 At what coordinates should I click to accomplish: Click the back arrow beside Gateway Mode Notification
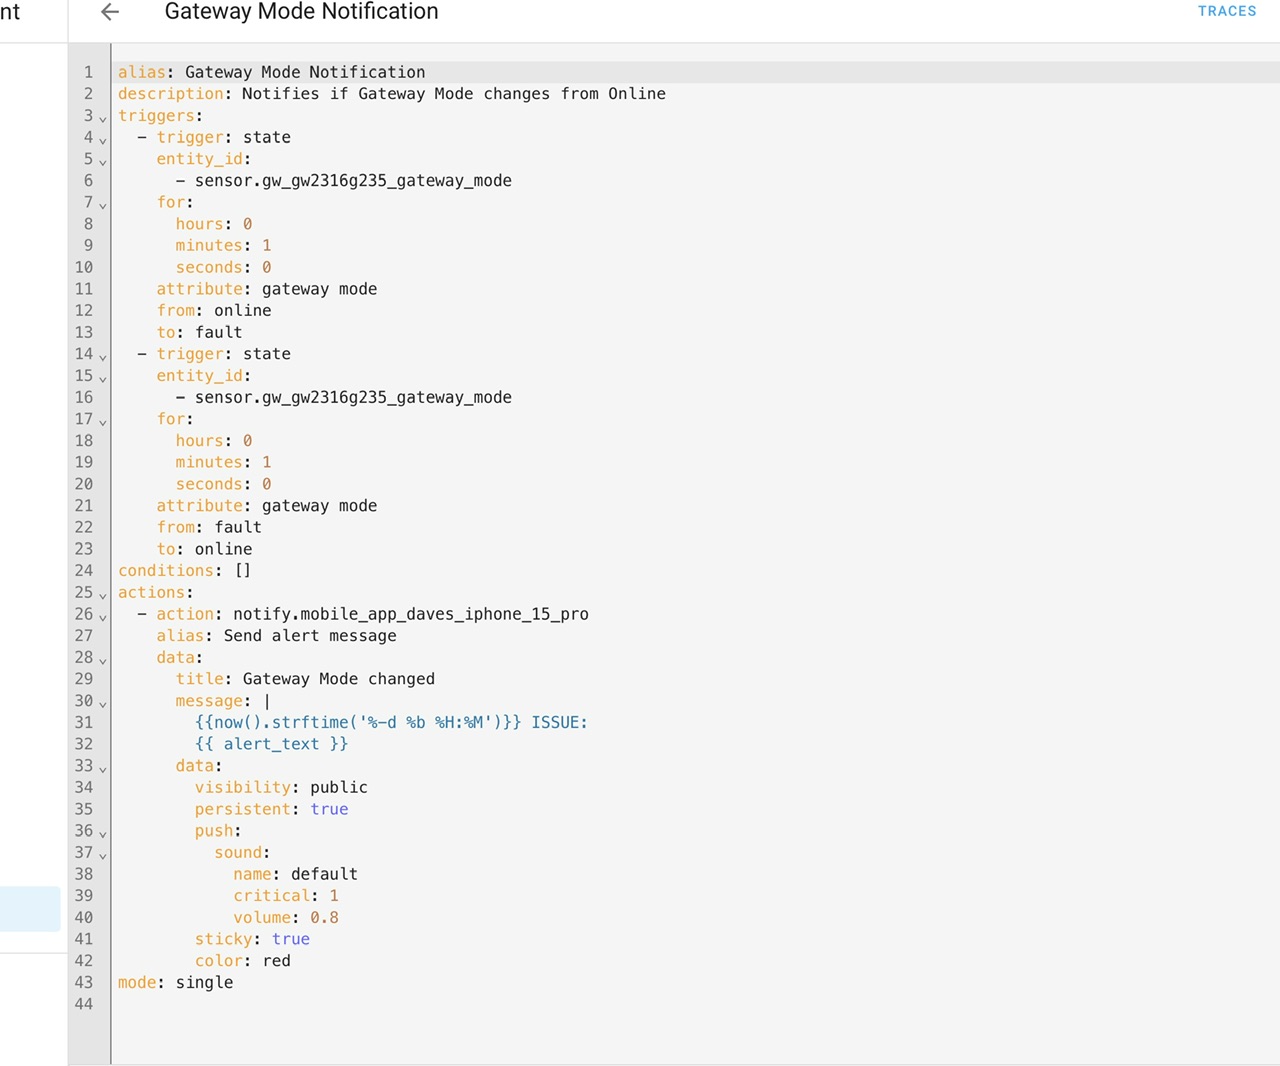110,12
